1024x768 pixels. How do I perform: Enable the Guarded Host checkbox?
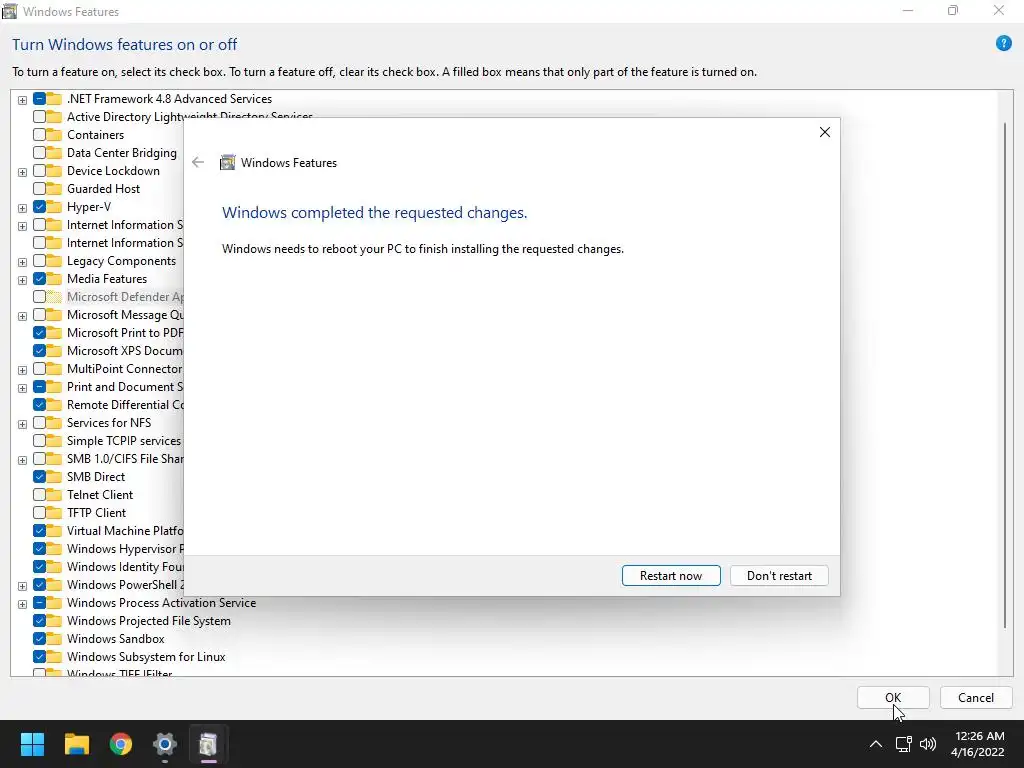[x=39, y=189]
